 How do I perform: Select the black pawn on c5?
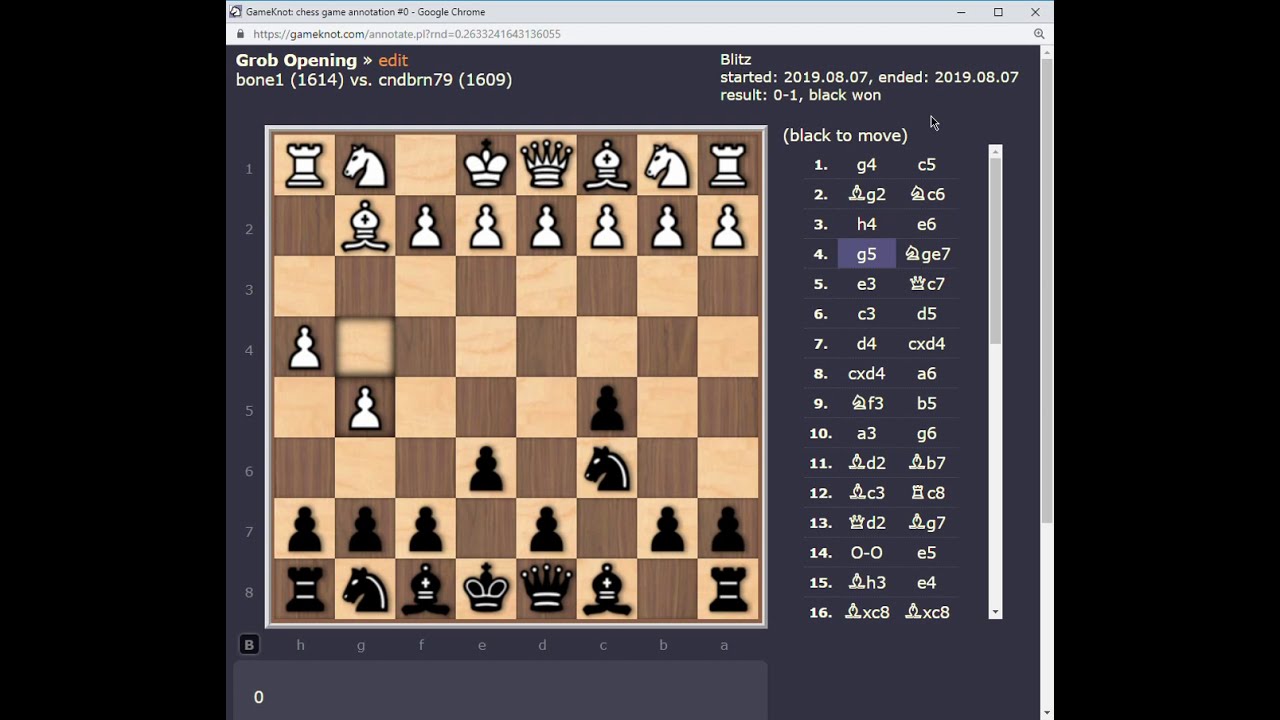607,408
